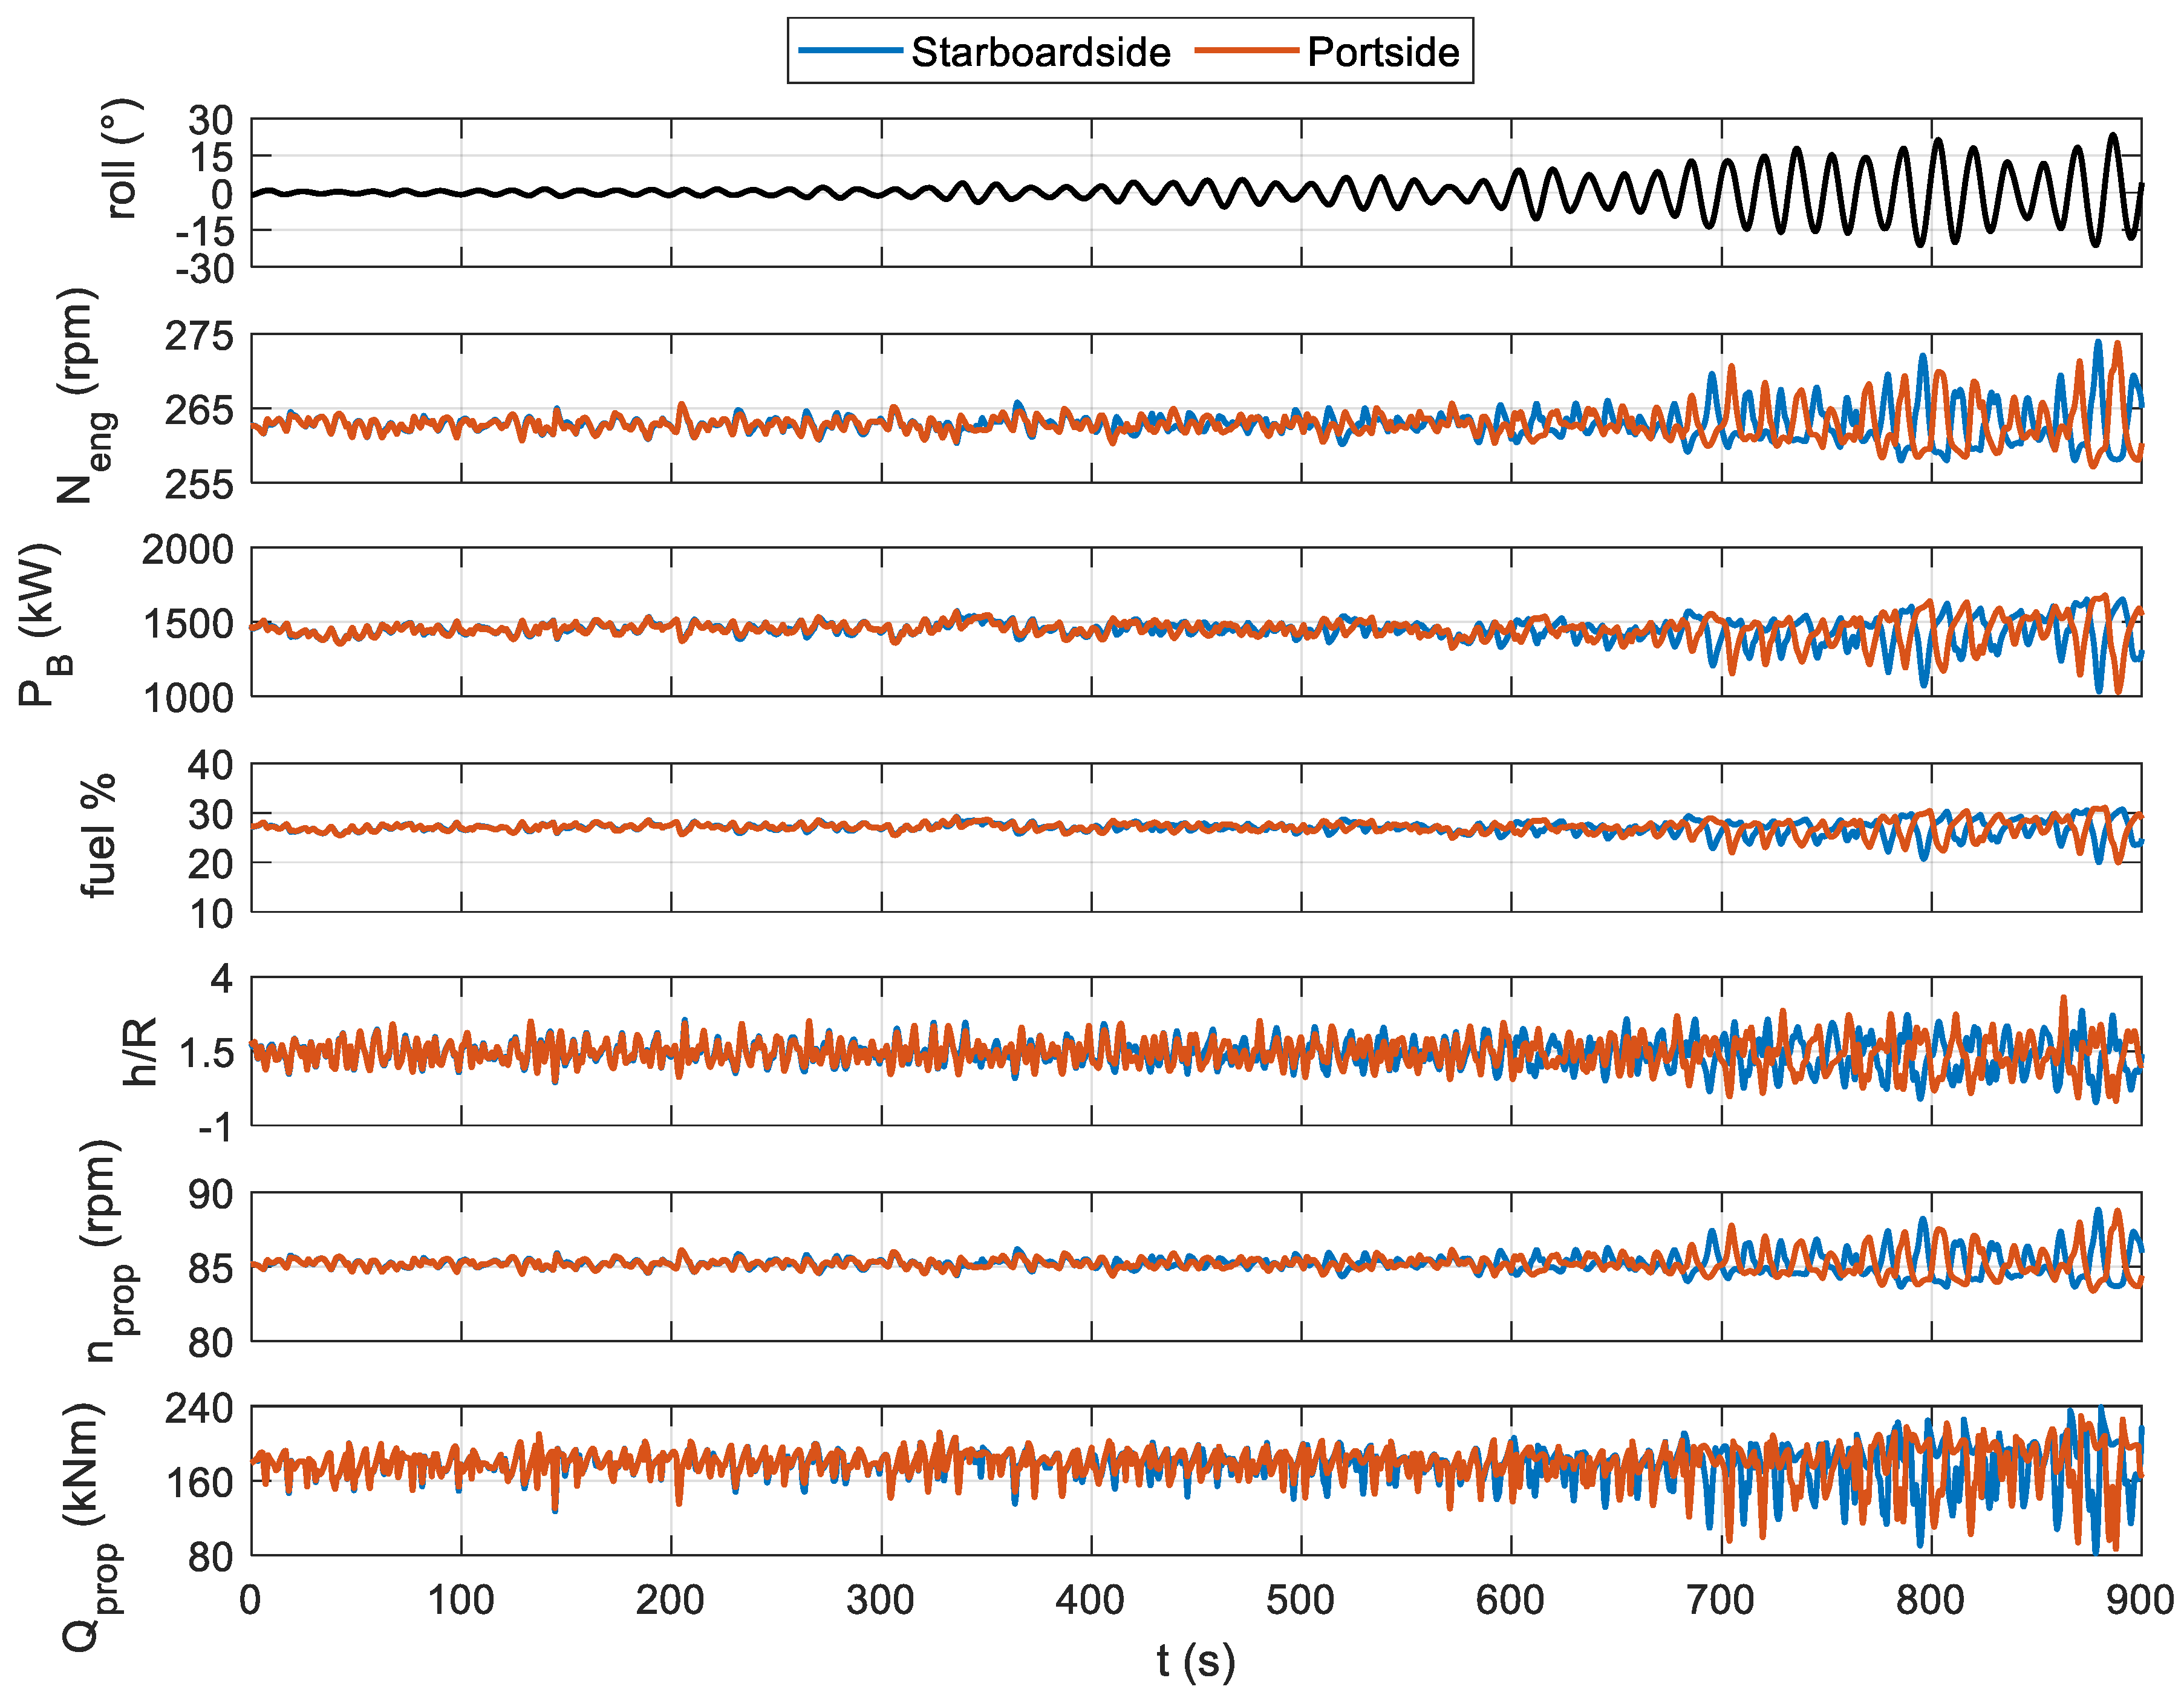
Task: Click the 900 x-axis tick label
Action: coord(2139,1601)
